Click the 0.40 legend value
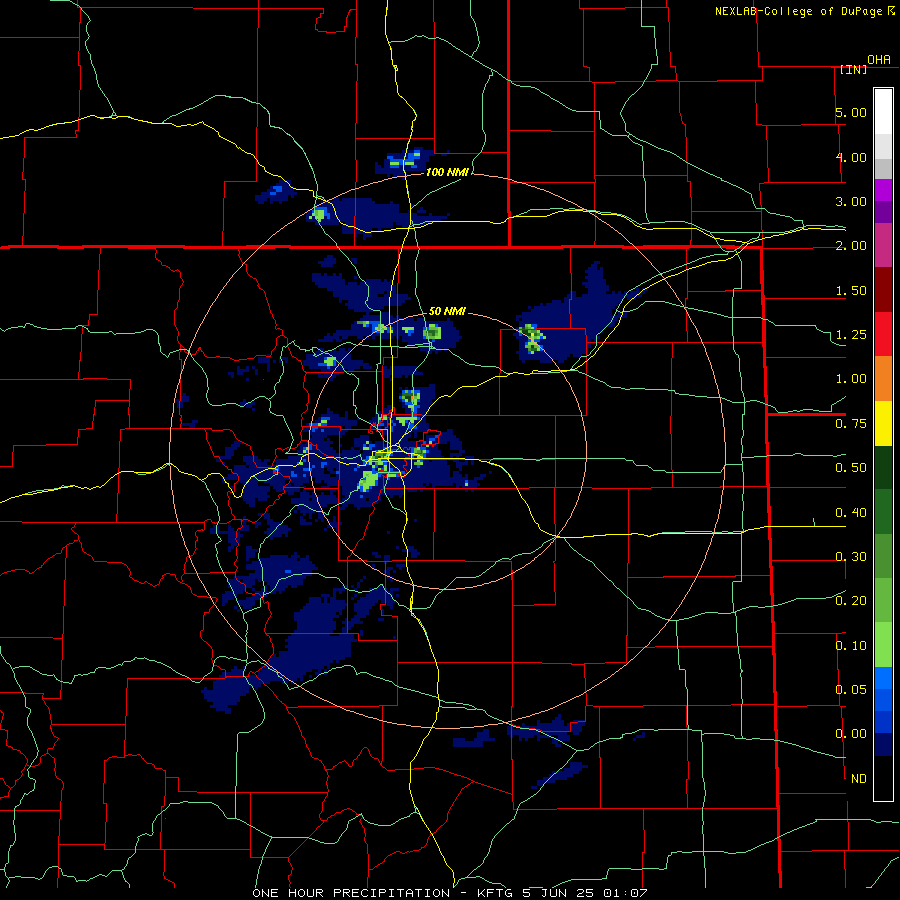This screenshot has width=900, height=900. point(851,513)
